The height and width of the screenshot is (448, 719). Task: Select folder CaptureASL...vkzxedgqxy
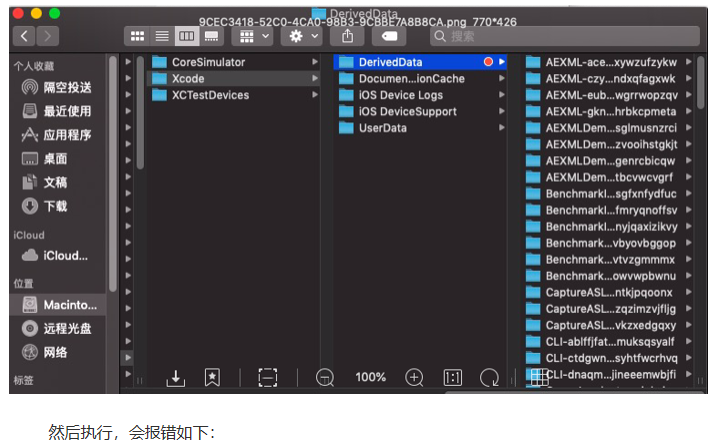tap(608, 326)
